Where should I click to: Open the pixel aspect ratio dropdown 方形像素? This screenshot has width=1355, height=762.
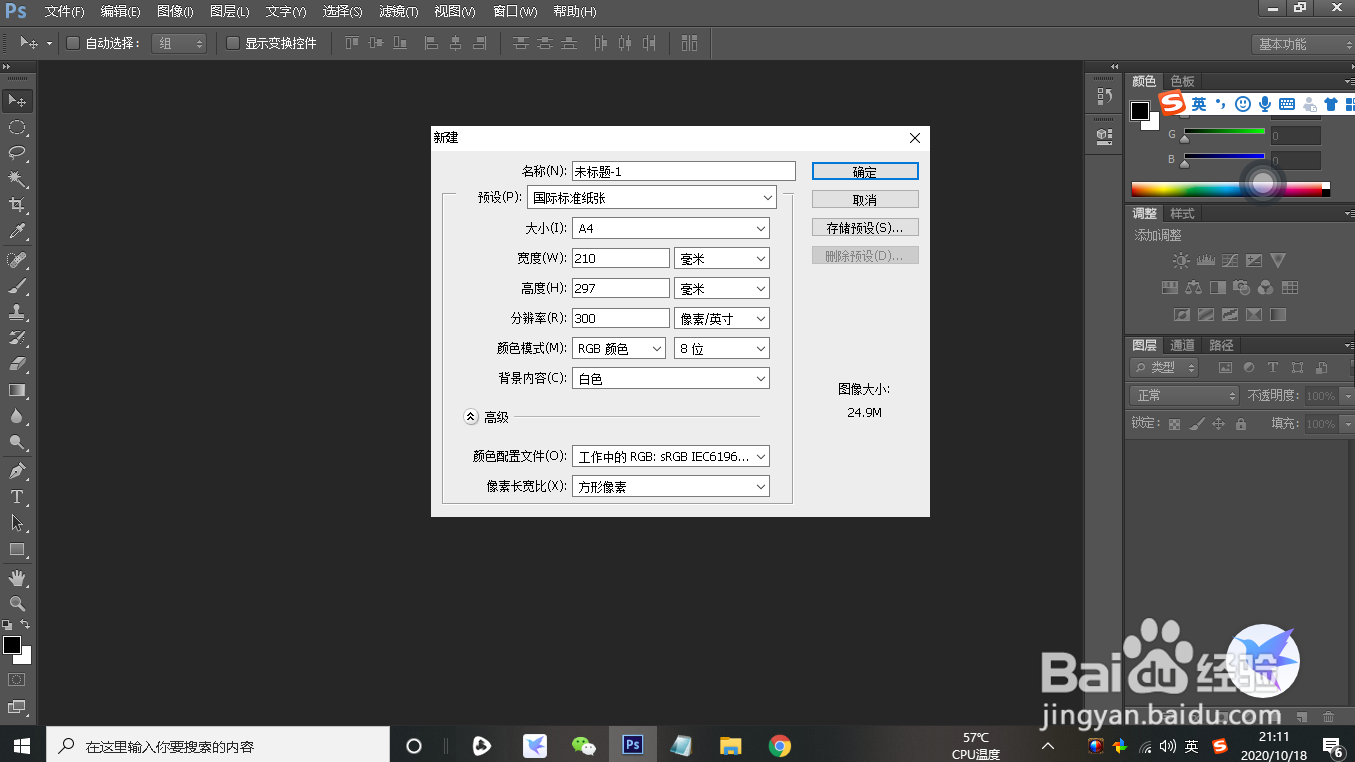pos(670,486)
